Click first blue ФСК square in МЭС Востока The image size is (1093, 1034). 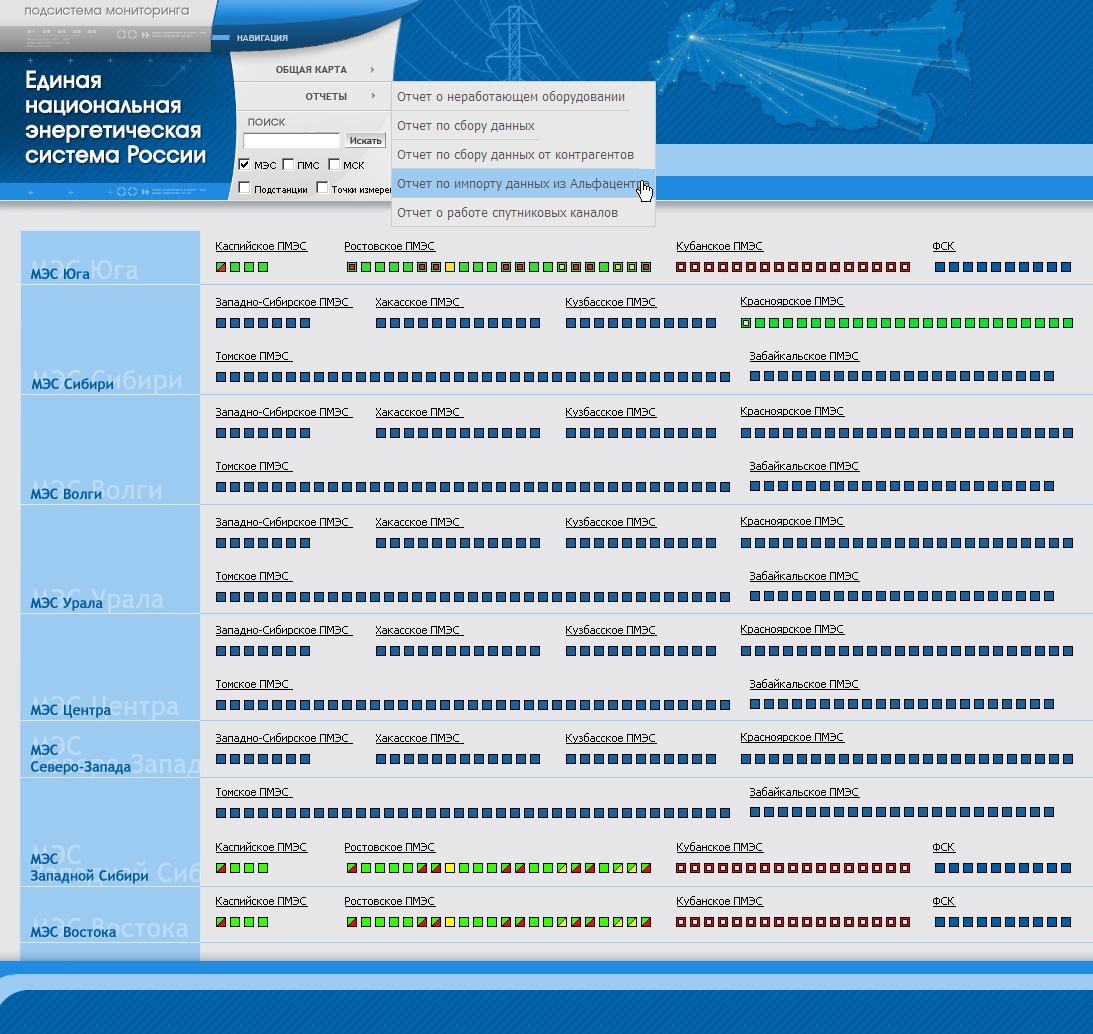[x=940, y=922]
